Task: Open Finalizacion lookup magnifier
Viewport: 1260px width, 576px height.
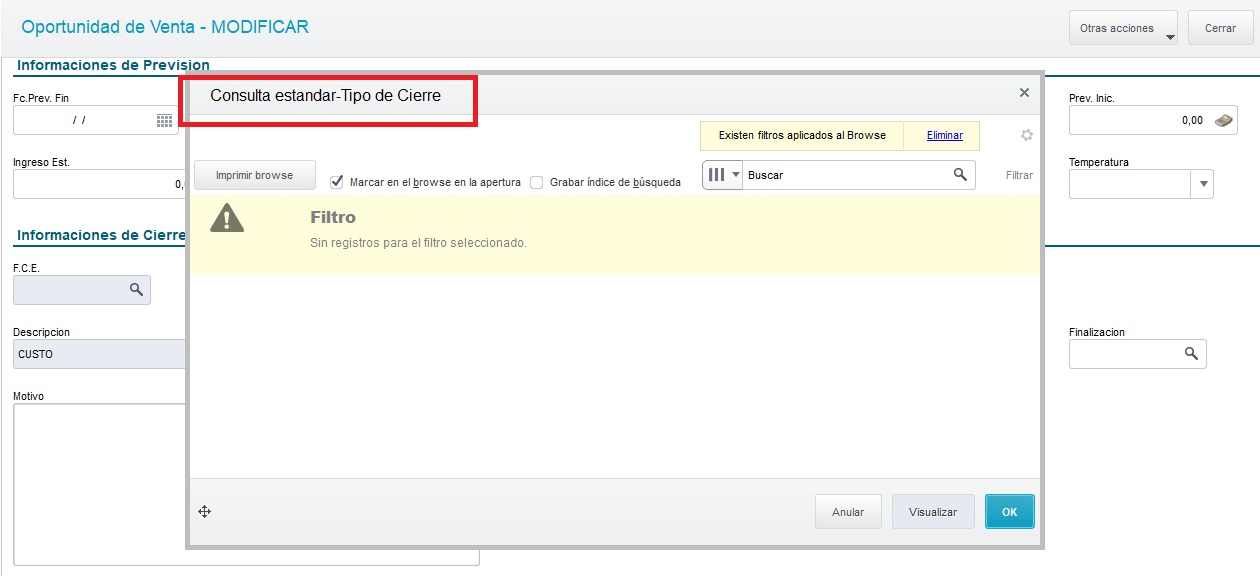Action: click(x=1191, y=354)
